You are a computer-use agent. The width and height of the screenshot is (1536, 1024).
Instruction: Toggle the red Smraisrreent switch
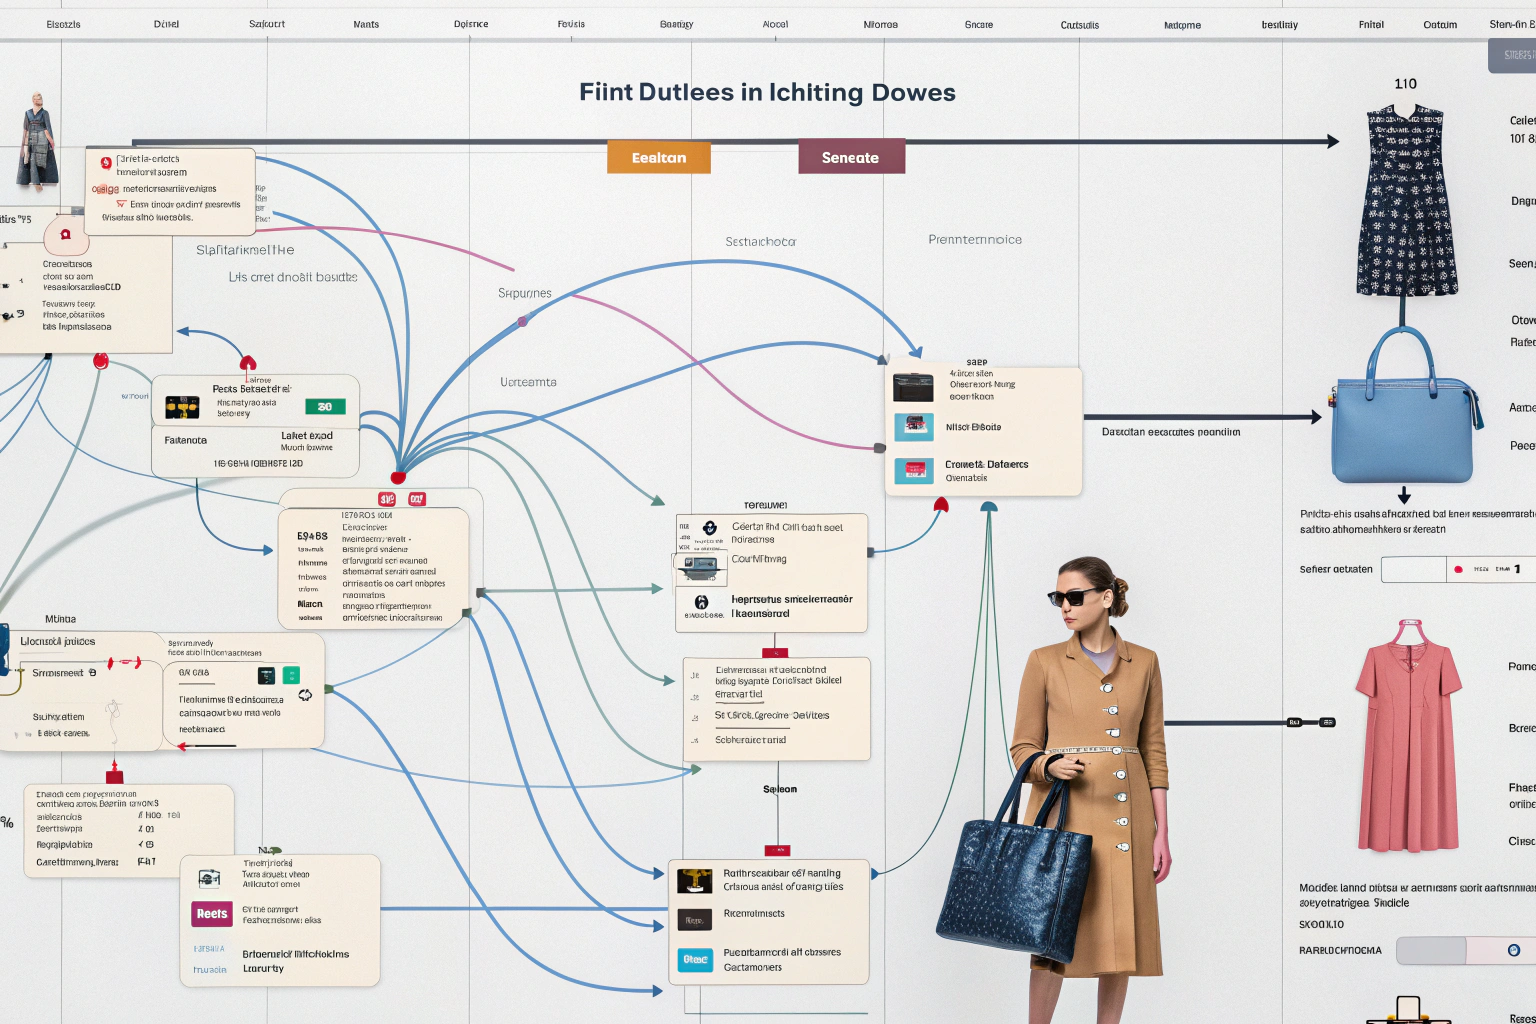(x=124, y=663)
